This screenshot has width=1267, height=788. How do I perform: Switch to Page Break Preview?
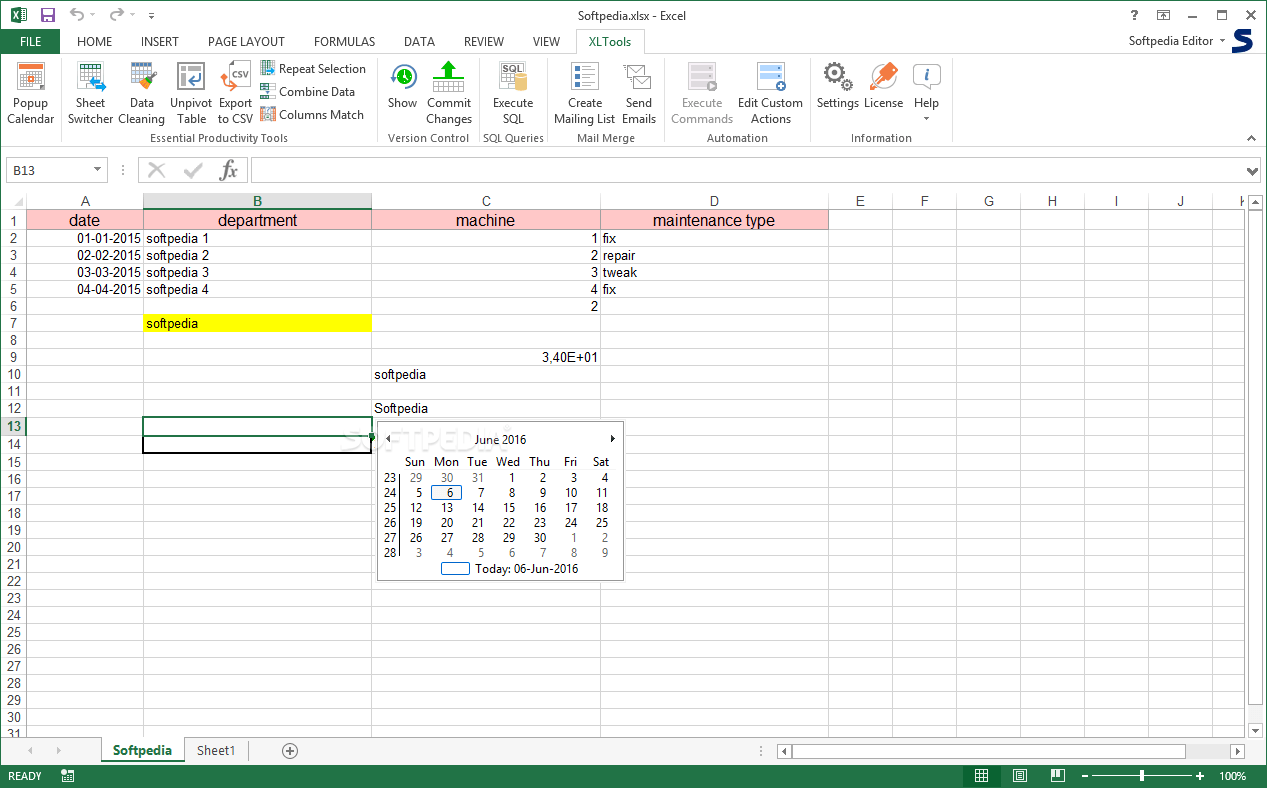(1056, 776)
